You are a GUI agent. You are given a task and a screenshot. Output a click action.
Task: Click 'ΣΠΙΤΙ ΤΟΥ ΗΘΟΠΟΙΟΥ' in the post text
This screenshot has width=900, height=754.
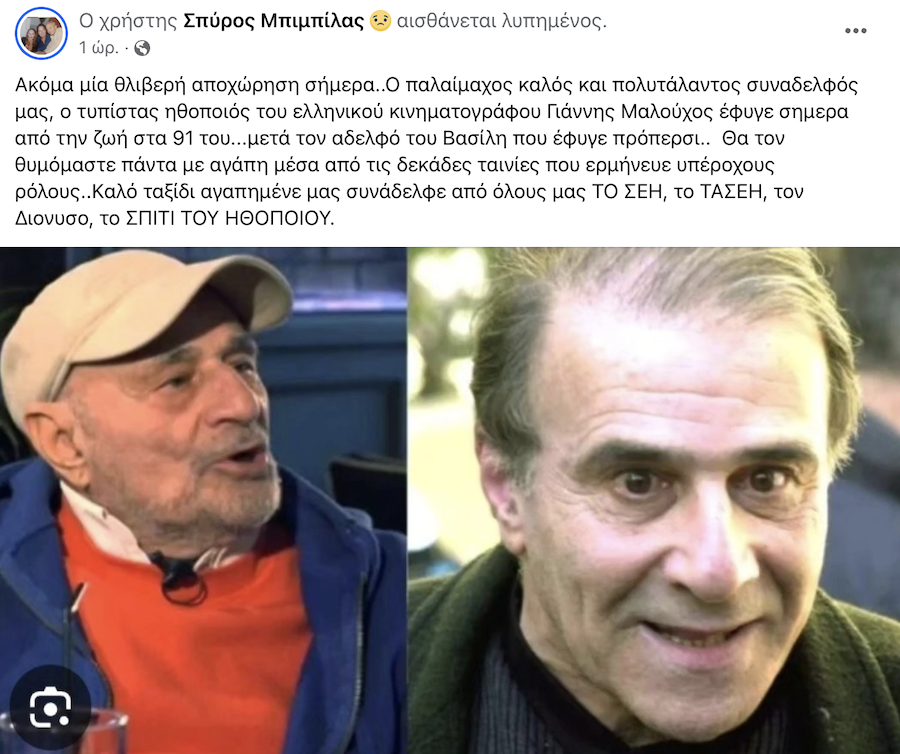coord(229,218)
